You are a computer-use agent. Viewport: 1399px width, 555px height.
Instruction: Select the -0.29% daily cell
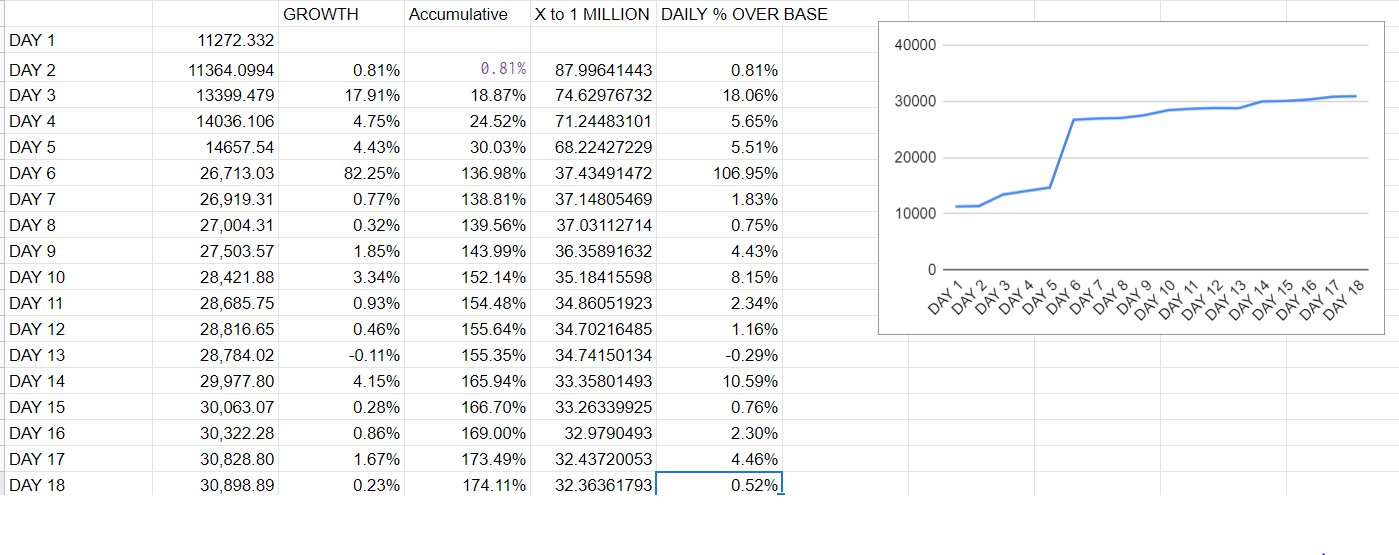click(x=719, y=355)
